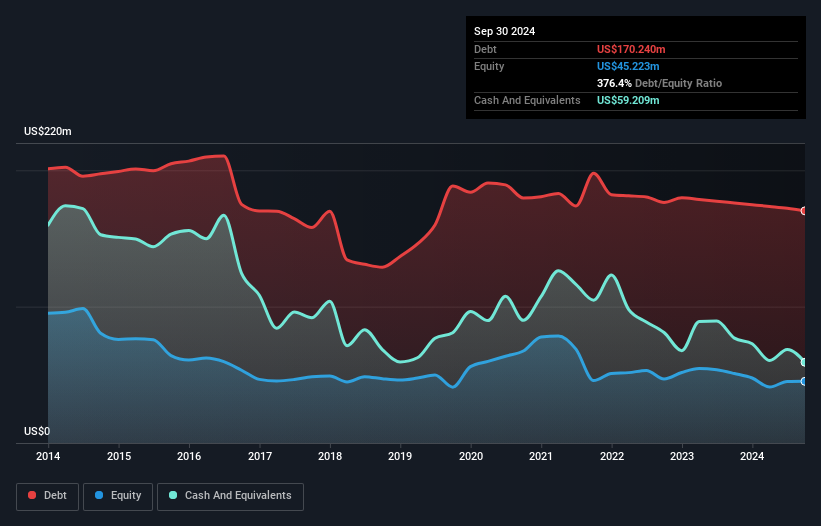
Task: Select the red Debt endpoint marker
Action: tap(804, 211)
